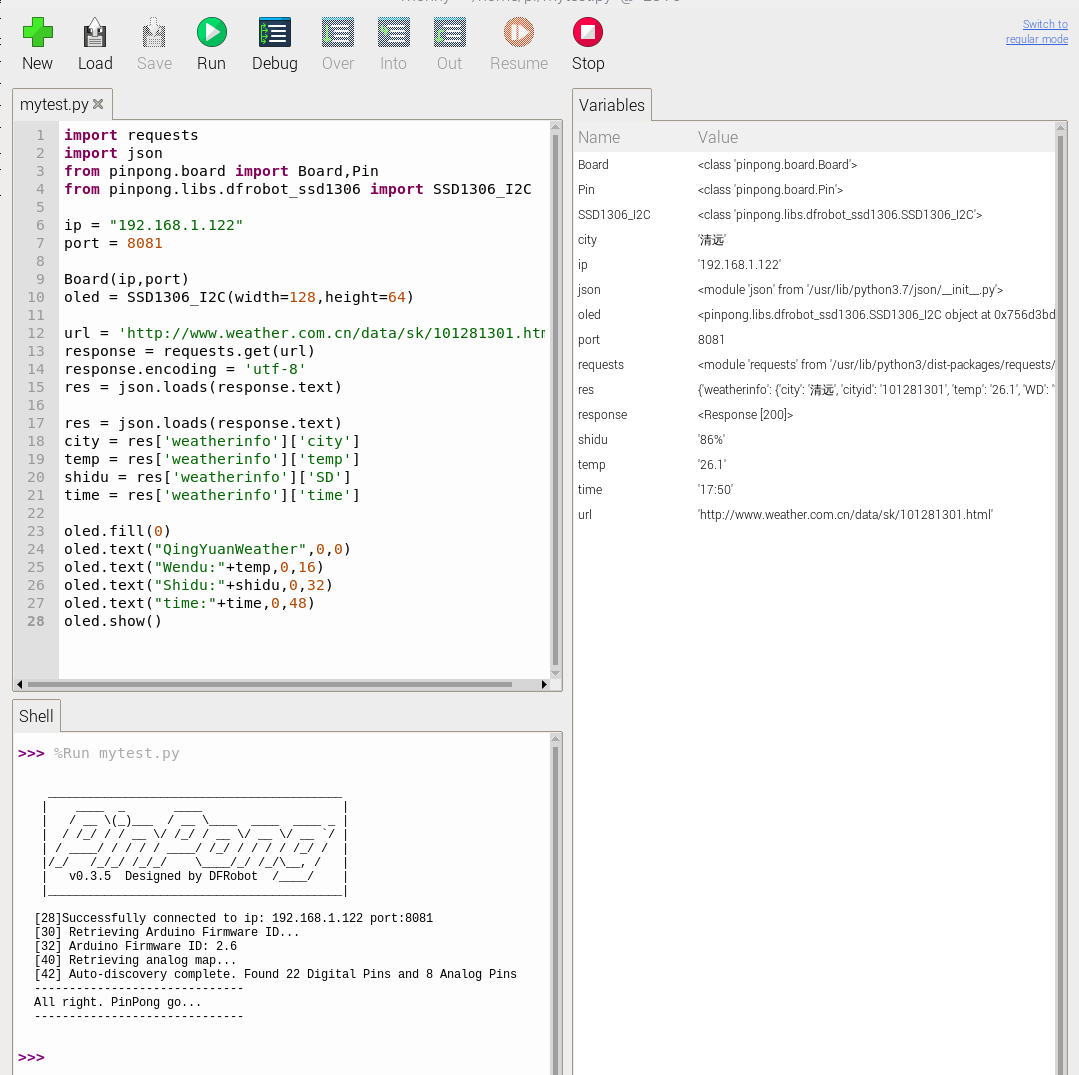Select the Variables tab
The width and height of the screenshot is (1079, 1075).
[612, 105]
